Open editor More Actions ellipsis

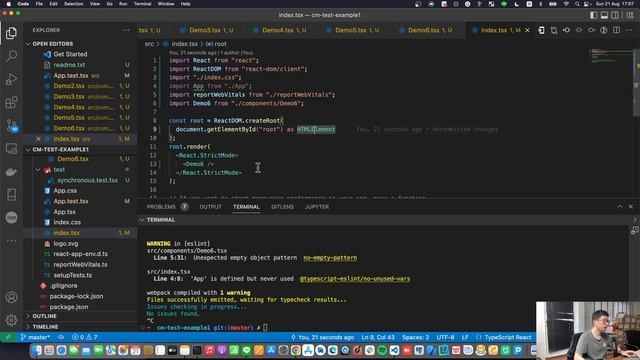point(629,30)
